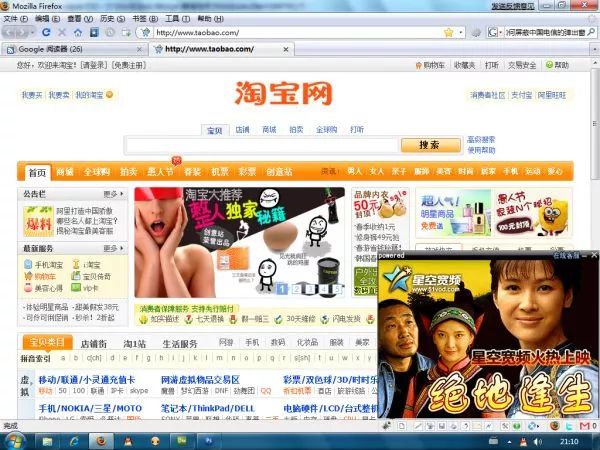The width and height of the screenshot is (600, 450).
Task: Click the Stop loading X icon
Action: coord(62,33)
